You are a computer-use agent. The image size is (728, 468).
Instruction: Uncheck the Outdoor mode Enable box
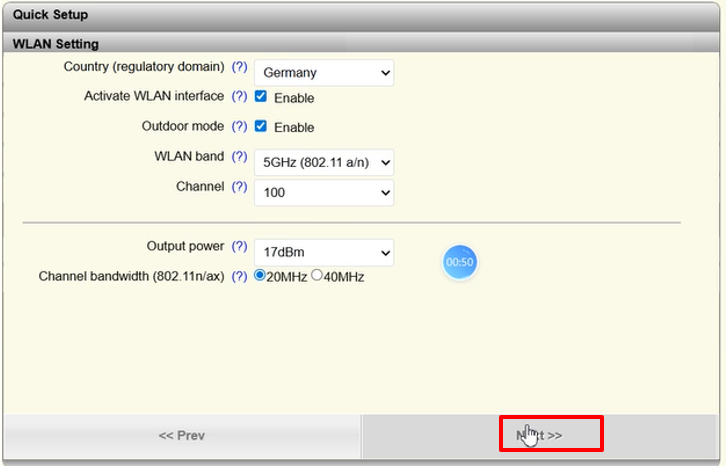(x=261, y=127)
